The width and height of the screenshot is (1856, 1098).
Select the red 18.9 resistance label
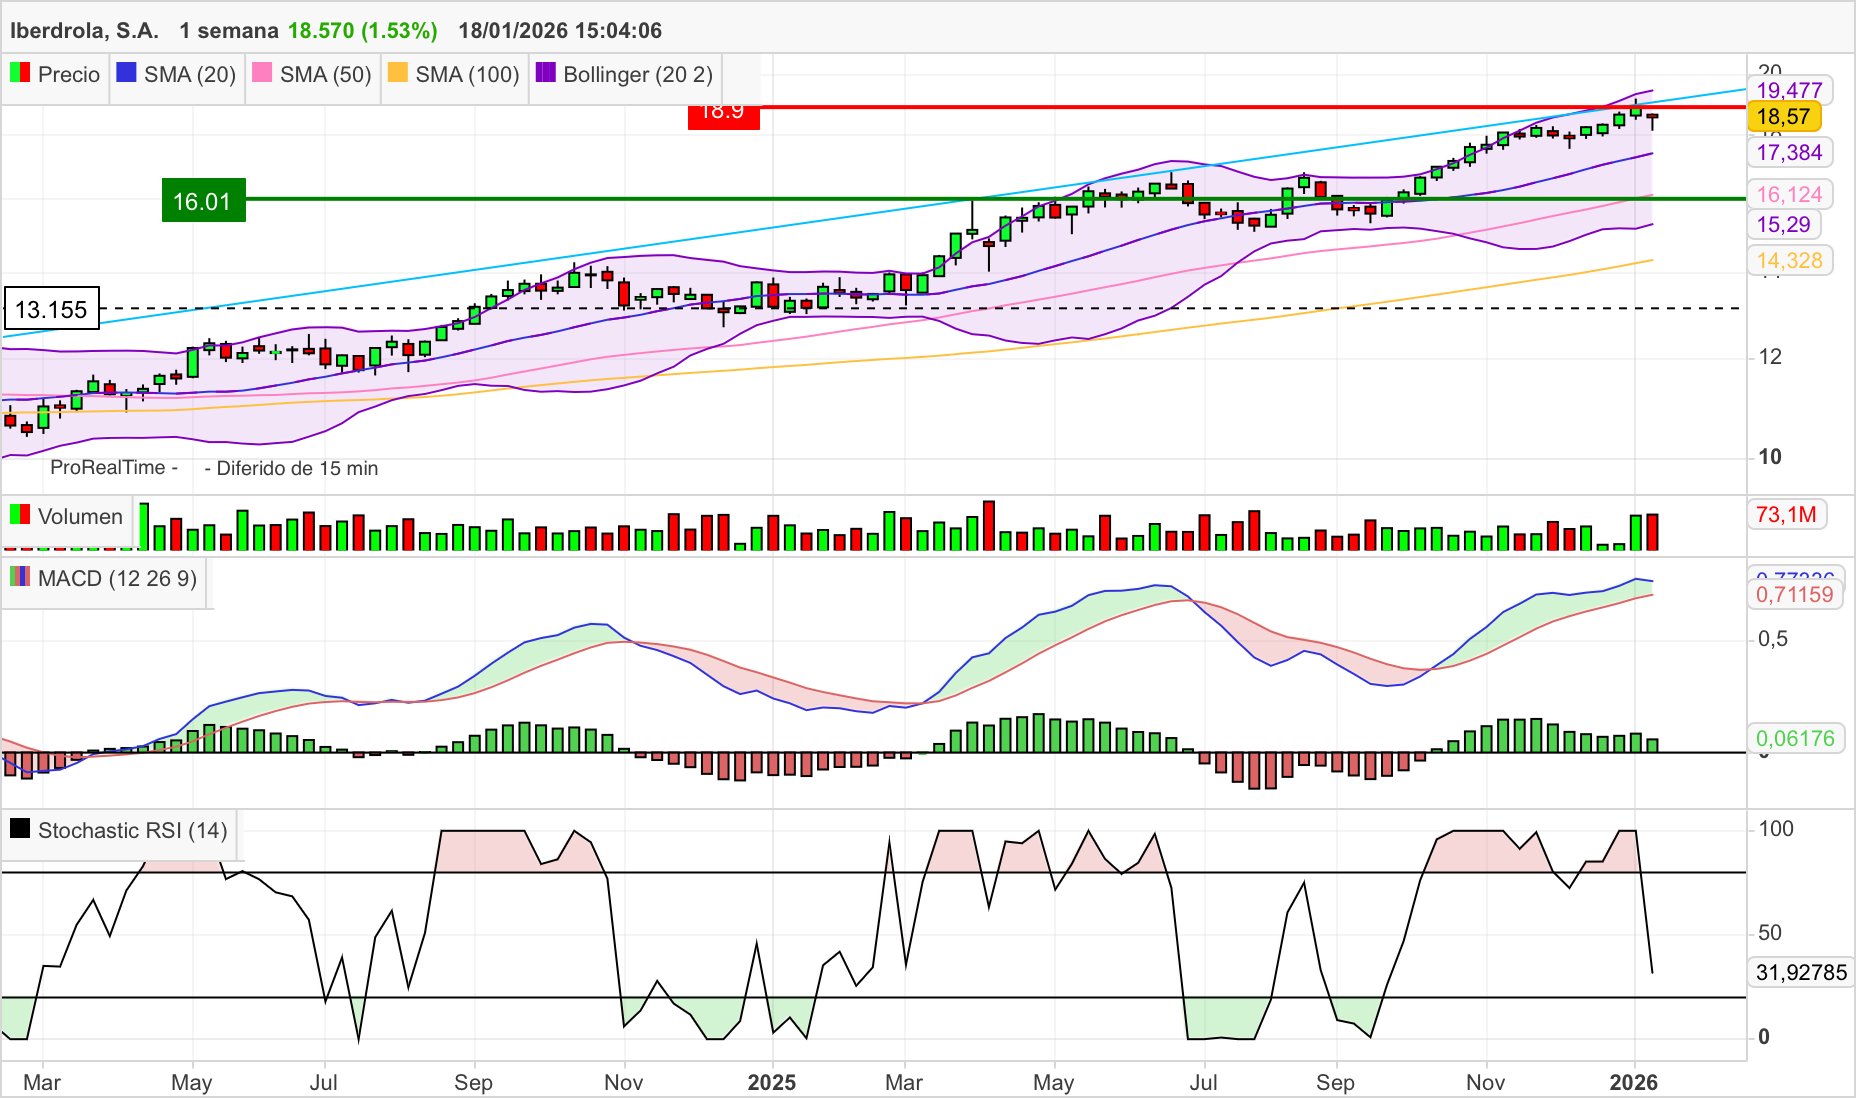723,116
